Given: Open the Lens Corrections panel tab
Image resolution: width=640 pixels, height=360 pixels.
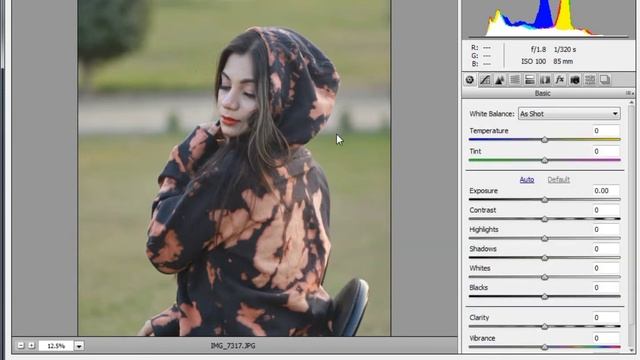Looking at the screenshot, I should point(545,80).
